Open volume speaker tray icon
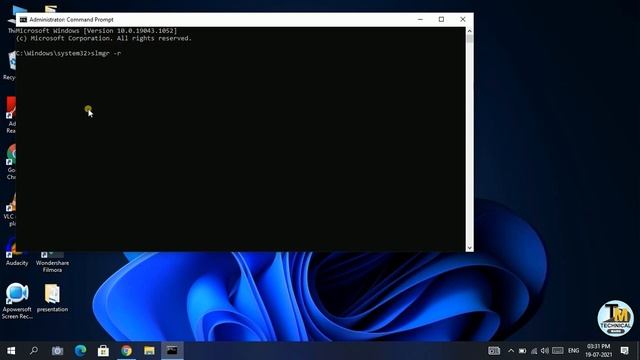Screen dimensions: 640x360 544,351
